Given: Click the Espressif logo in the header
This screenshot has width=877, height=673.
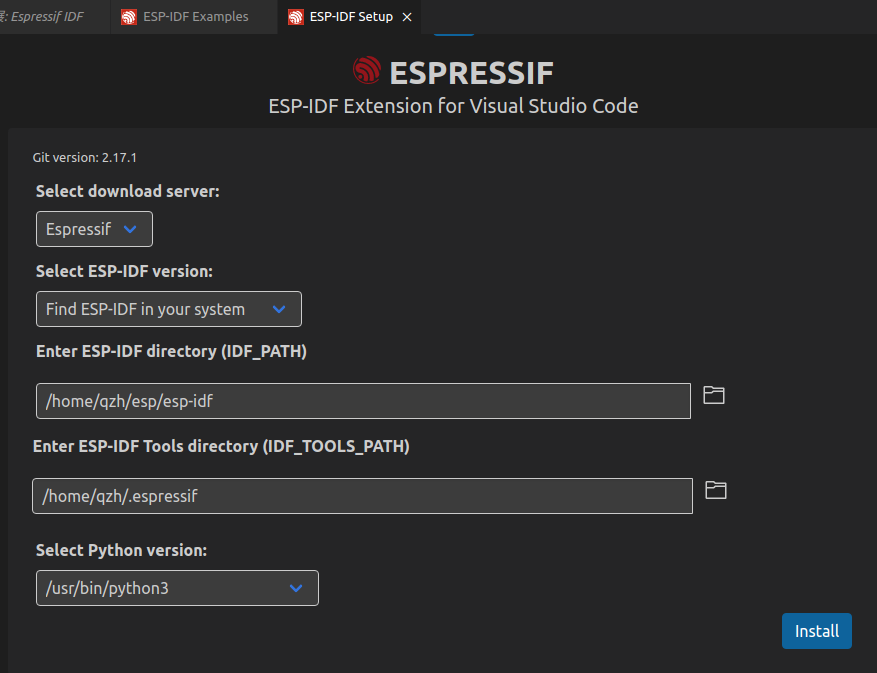Looking at the screenshot, I should tap(367, 70).
